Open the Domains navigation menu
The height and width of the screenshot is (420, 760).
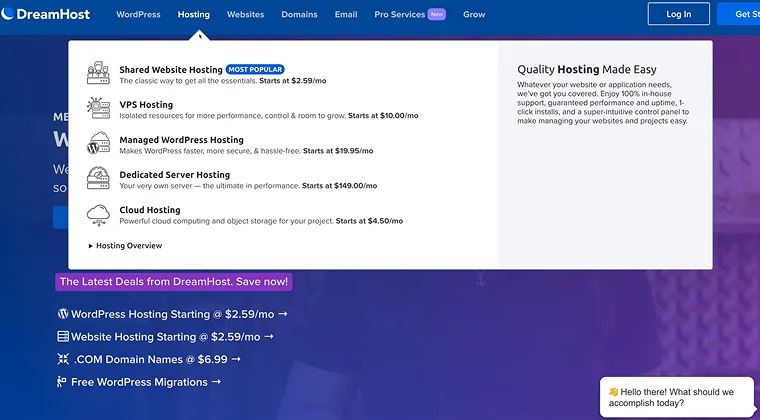coord(297,15)
